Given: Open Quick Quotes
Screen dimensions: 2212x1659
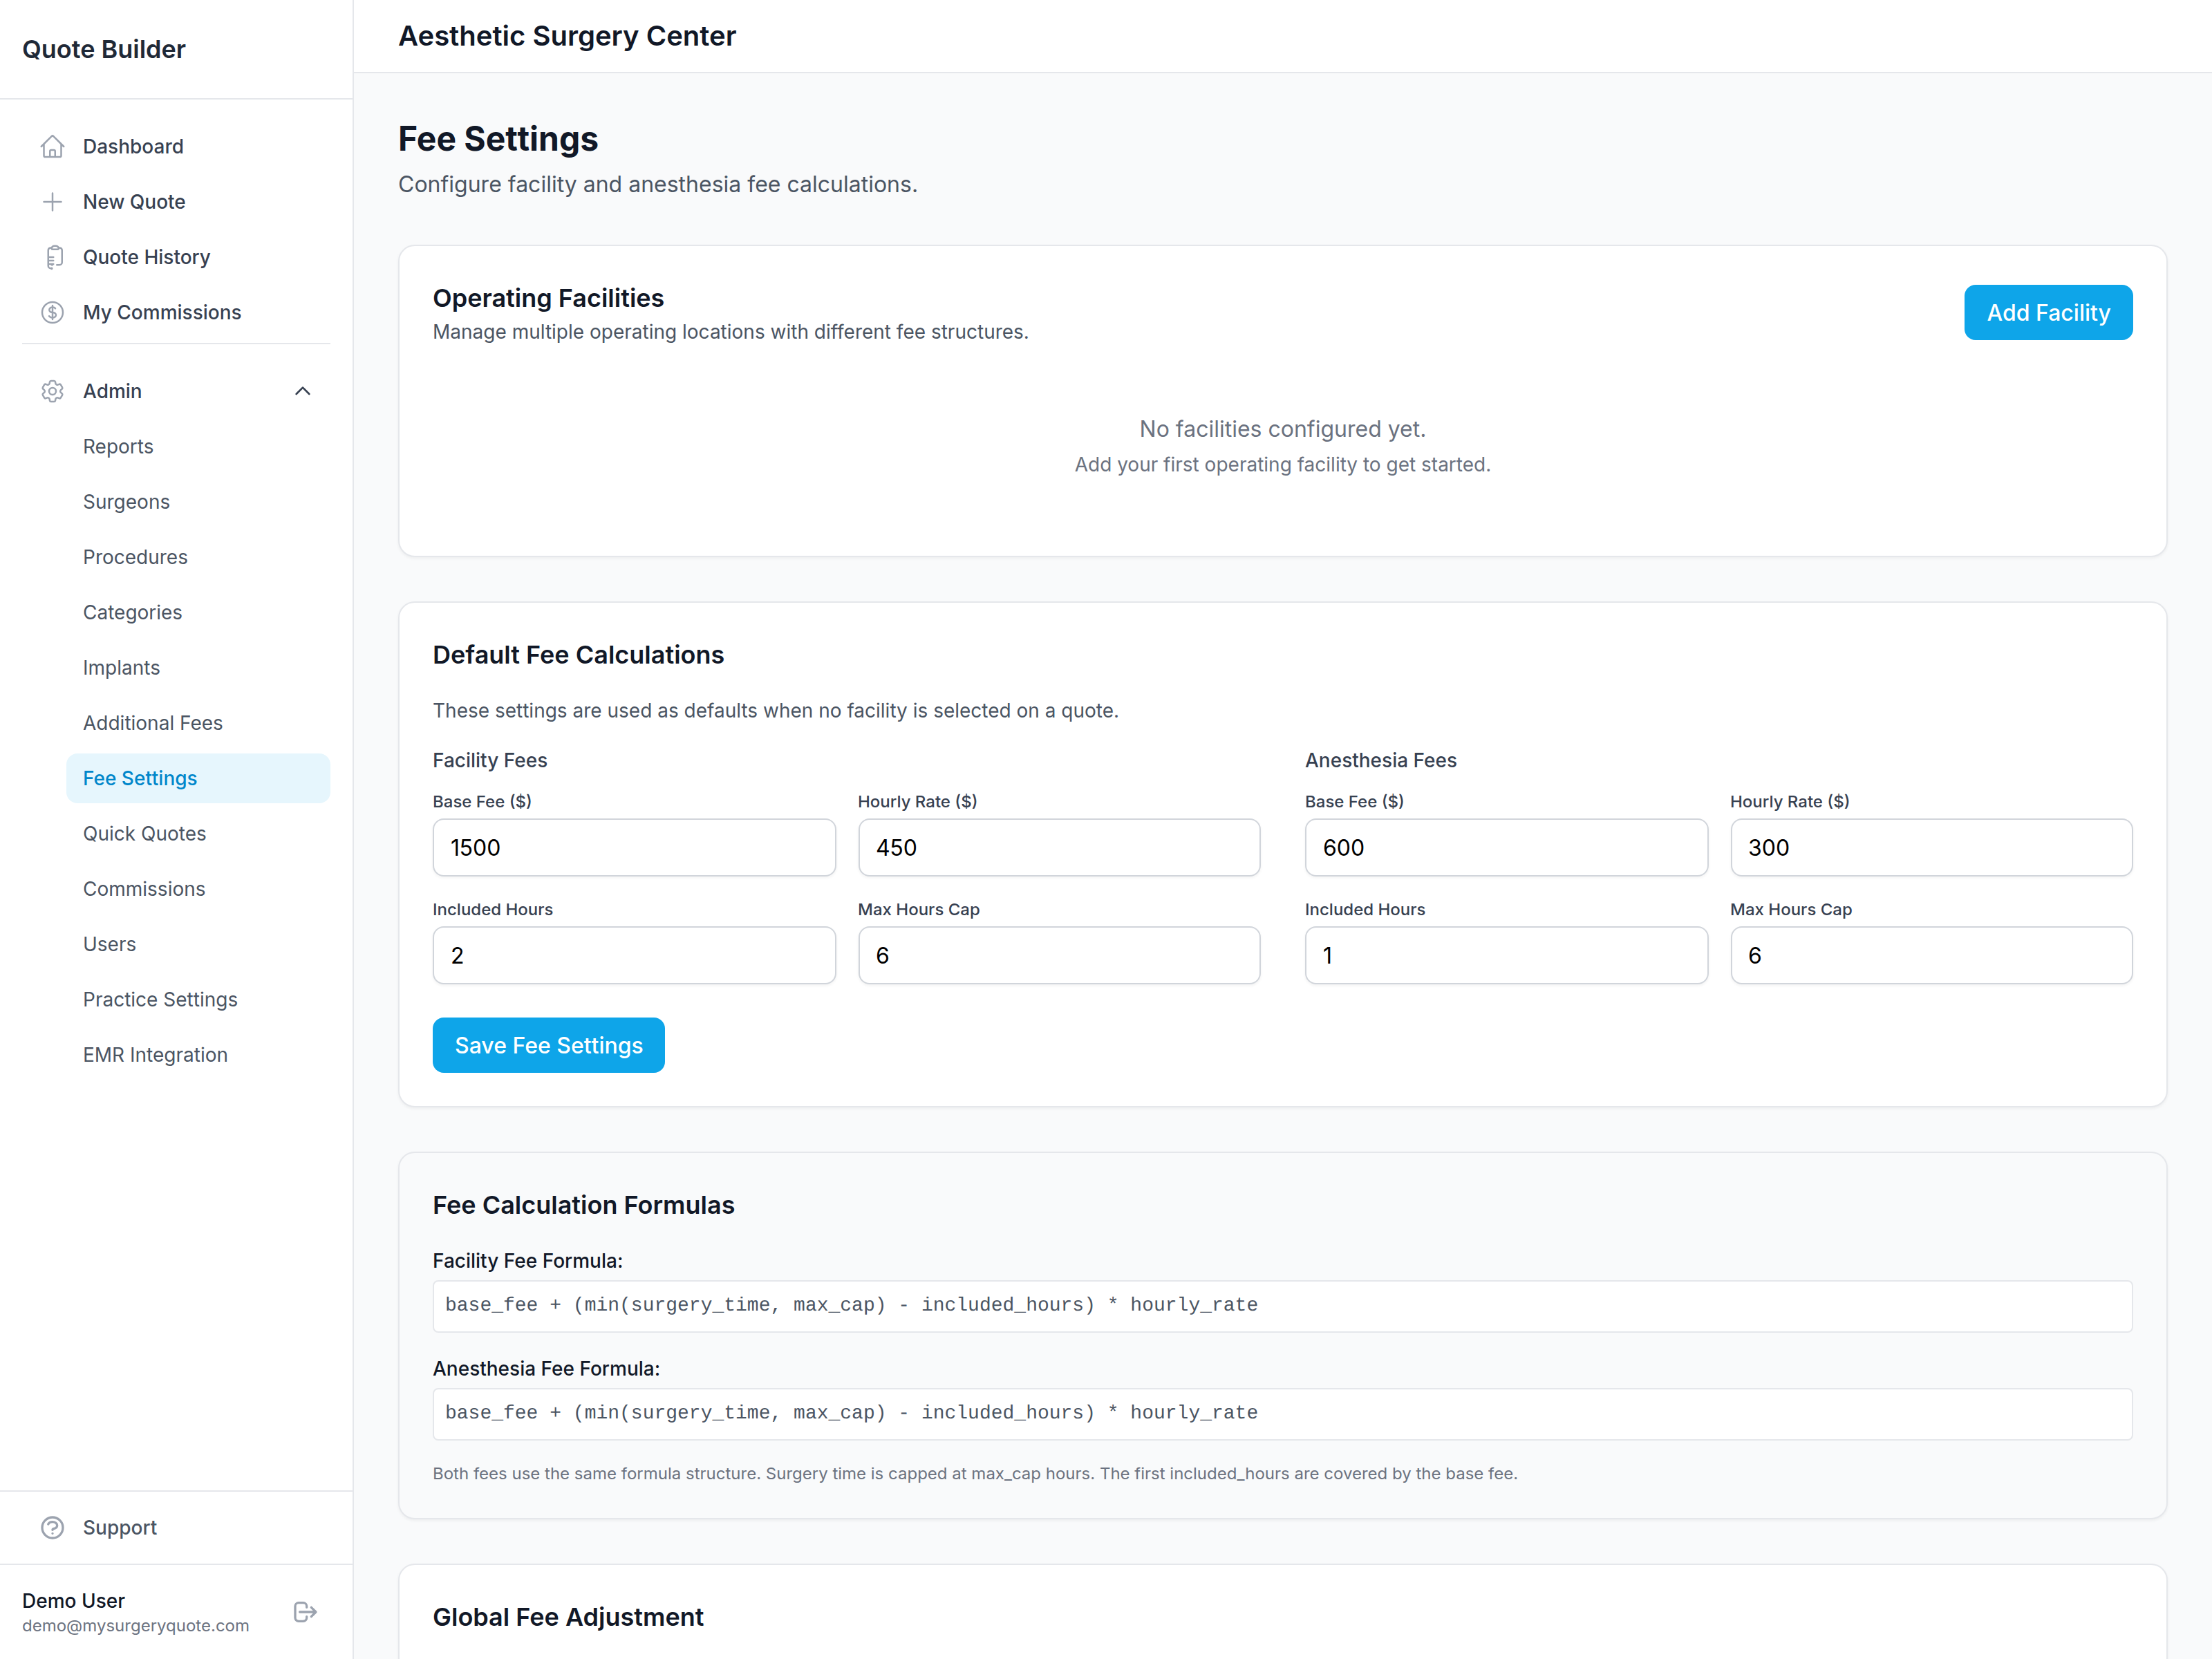Looking at the screenshot, I should (x=198, y=833).
